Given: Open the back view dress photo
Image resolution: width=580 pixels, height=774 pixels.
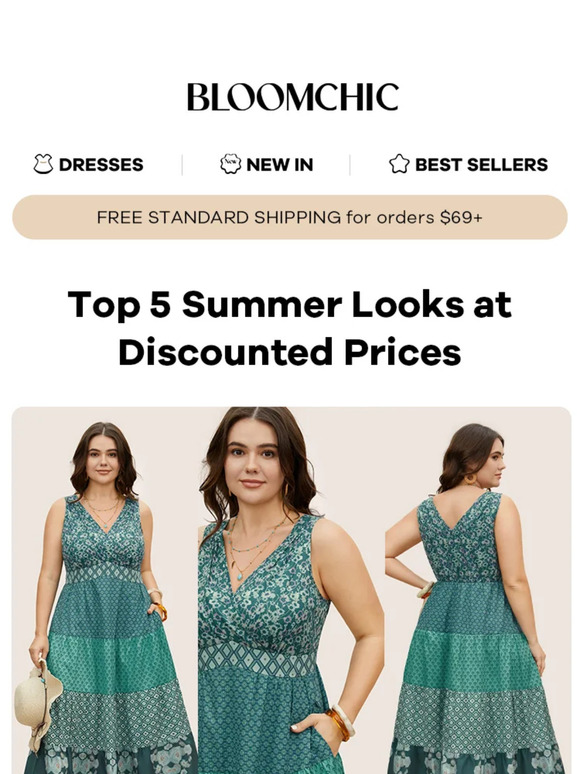Looking at the screenshot, I should pyautogui.click(x=478, y=590).
